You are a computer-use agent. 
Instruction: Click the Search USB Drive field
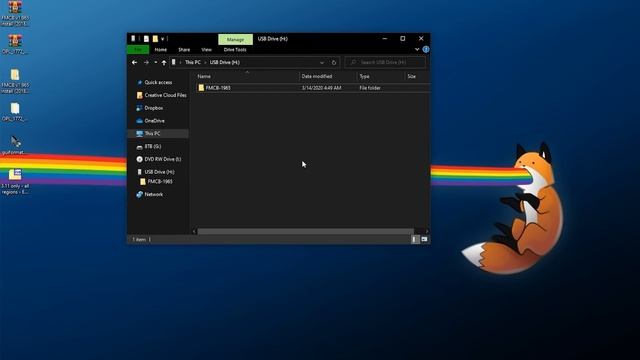385,62
